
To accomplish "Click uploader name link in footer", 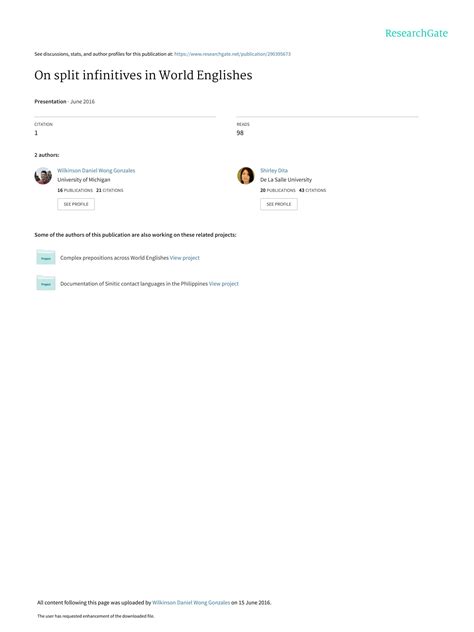I will click(x=191, y=603).
